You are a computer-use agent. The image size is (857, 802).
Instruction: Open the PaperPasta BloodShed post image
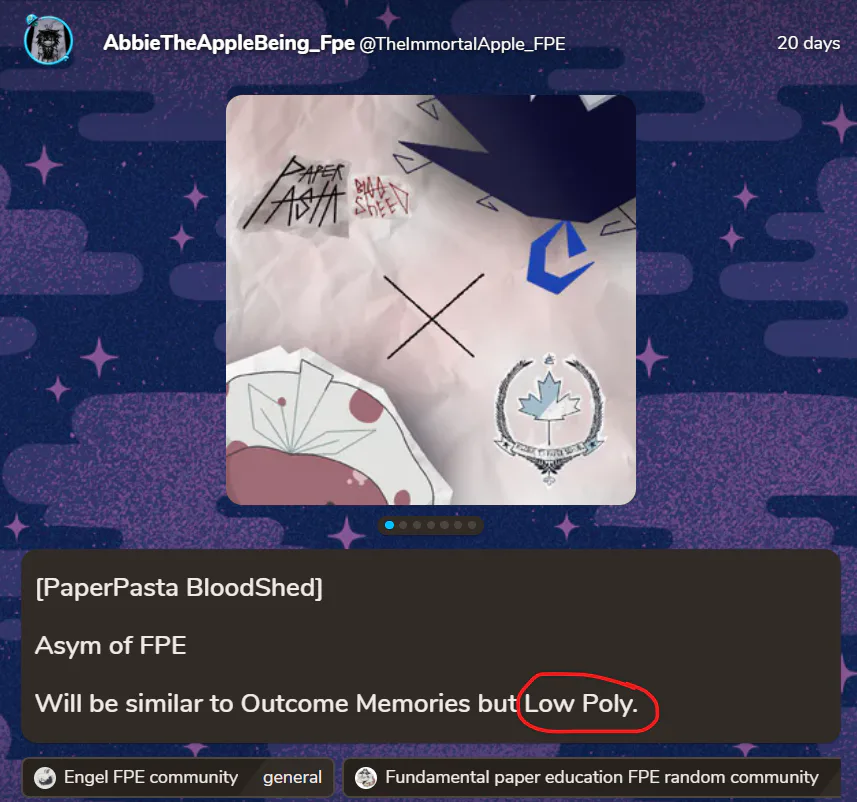[431, 300]
